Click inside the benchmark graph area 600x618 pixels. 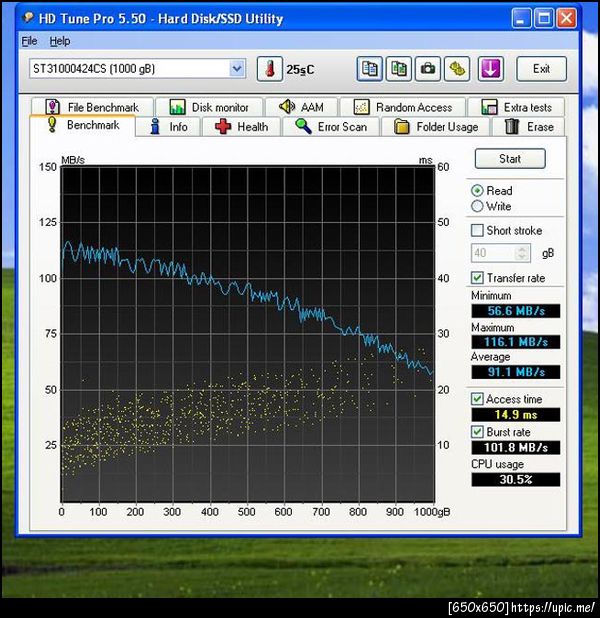pos(248,334)
